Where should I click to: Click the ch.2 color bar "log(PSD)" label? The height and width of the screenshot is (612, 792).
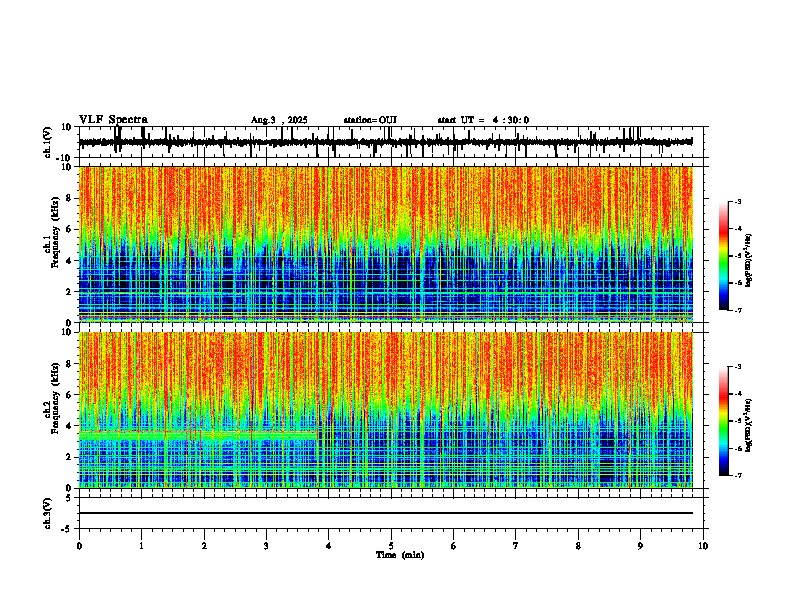749,425
